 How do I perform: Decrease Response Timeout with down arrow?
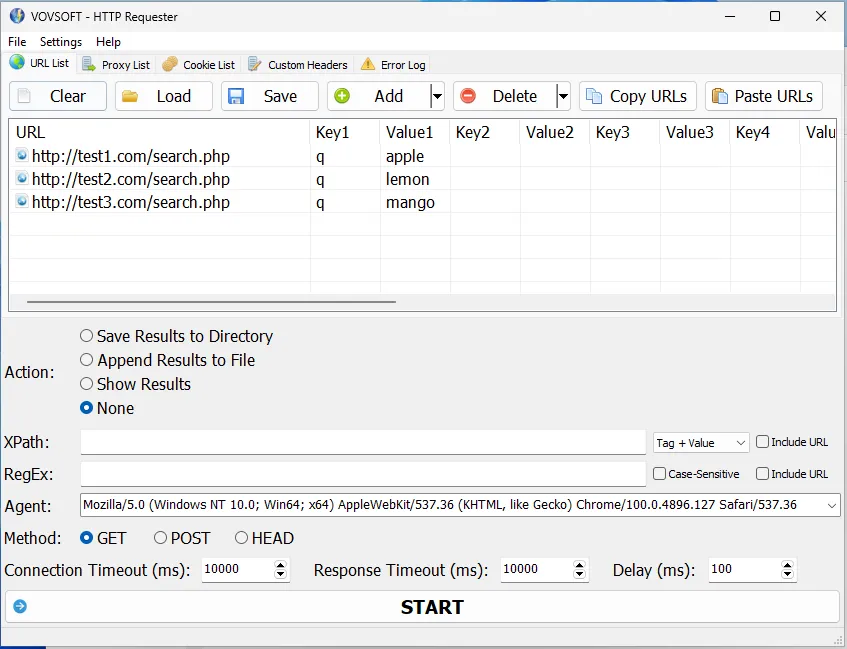point(579,574)
